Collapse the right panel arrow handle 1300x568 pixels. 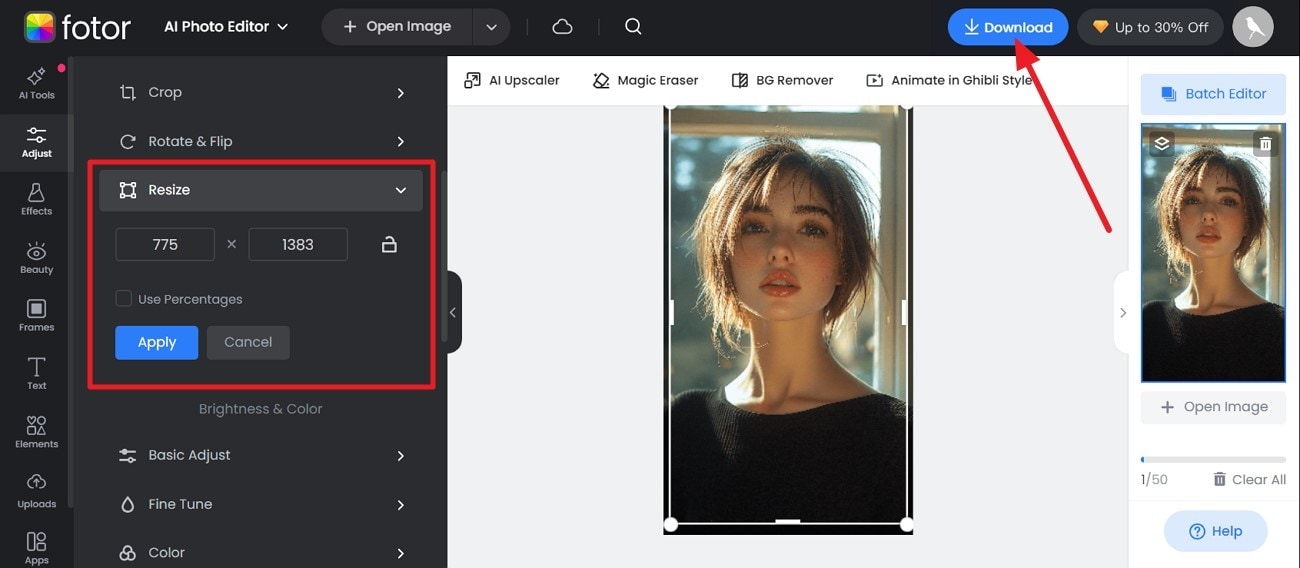tap(1122, 313)
